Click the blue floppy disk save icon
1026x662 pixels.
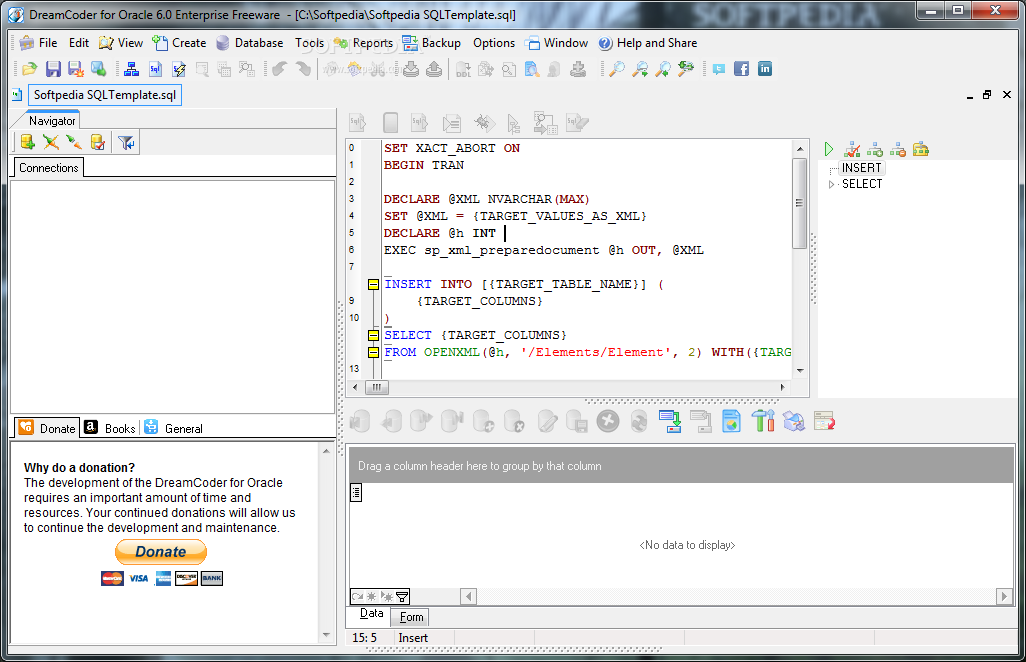pos(53,69)
